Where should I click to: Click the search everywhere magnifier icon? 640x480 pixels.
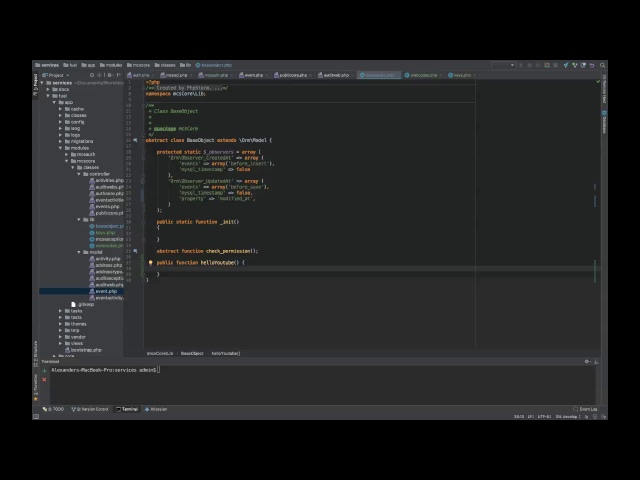point(602,65)
